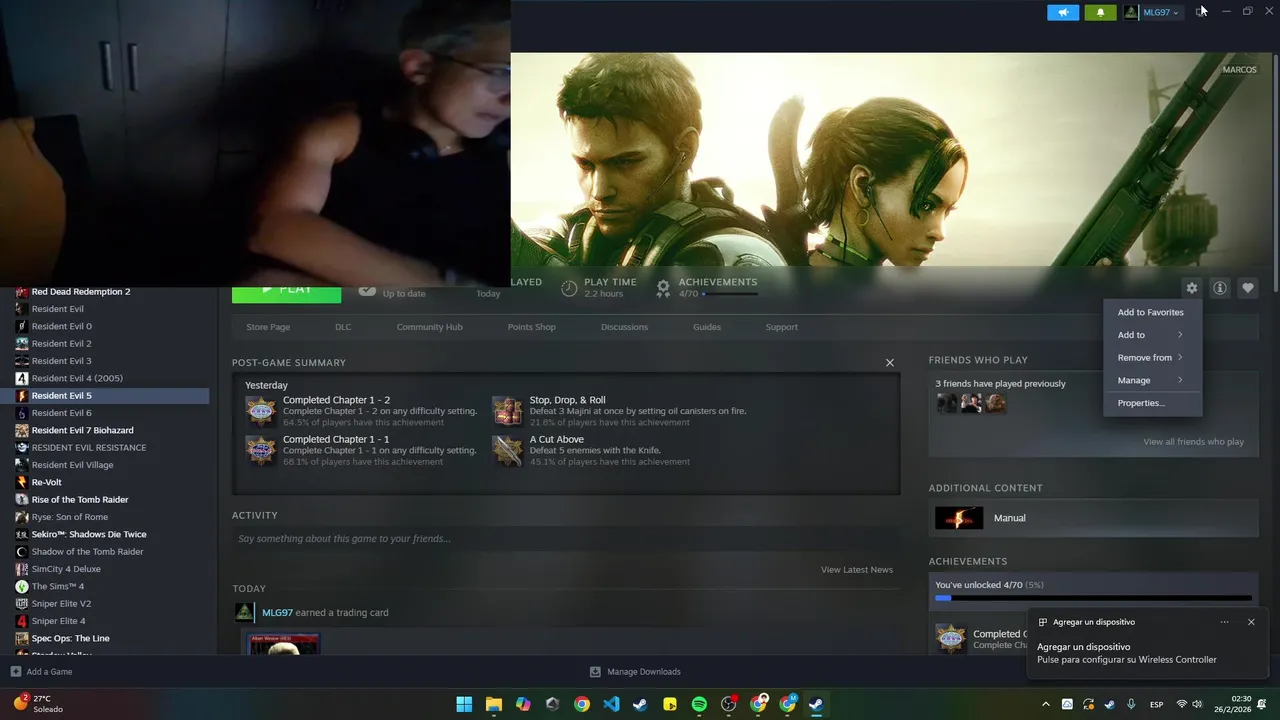Viewport: 1280px width, 720px height.
Task: Go to the Community Hub tab
Action: tap(429, 327)
